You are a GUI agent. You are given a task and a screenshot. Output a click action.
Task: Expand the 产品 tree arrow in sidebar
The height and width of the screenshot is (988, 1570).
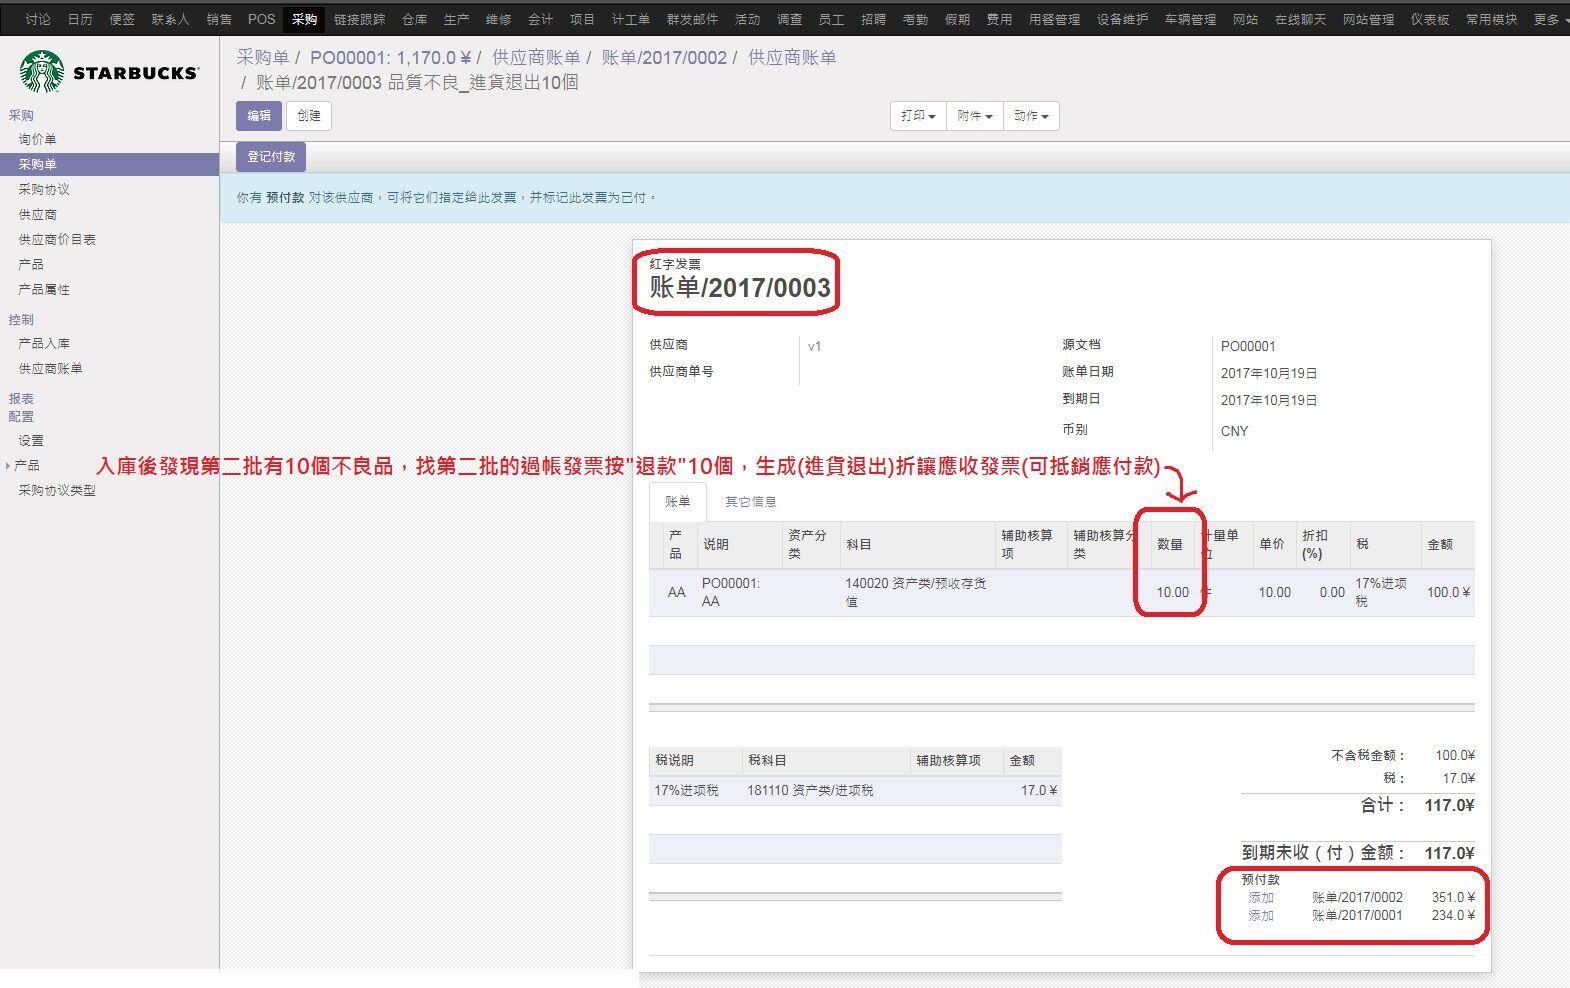[x=8, y=465]
